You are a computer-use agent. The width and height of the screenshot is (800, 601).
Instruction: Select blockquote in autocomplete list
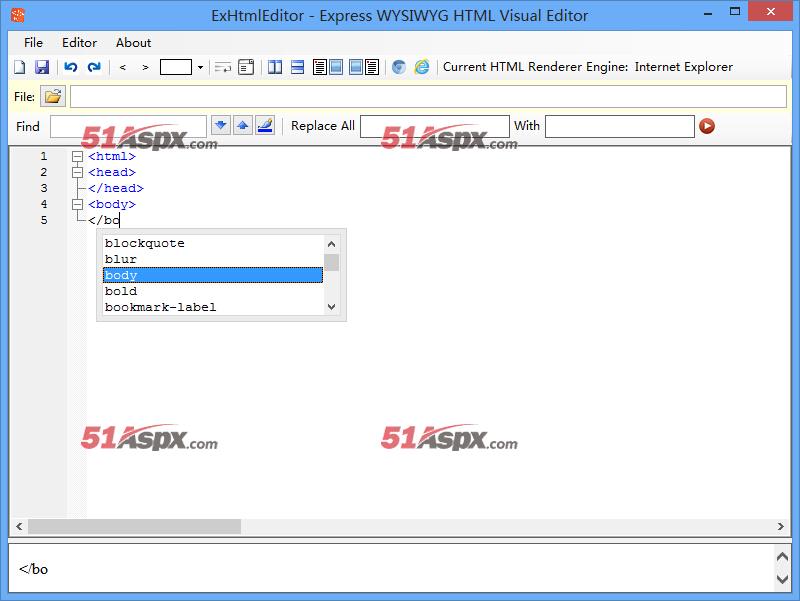click(x=213, y=243)
